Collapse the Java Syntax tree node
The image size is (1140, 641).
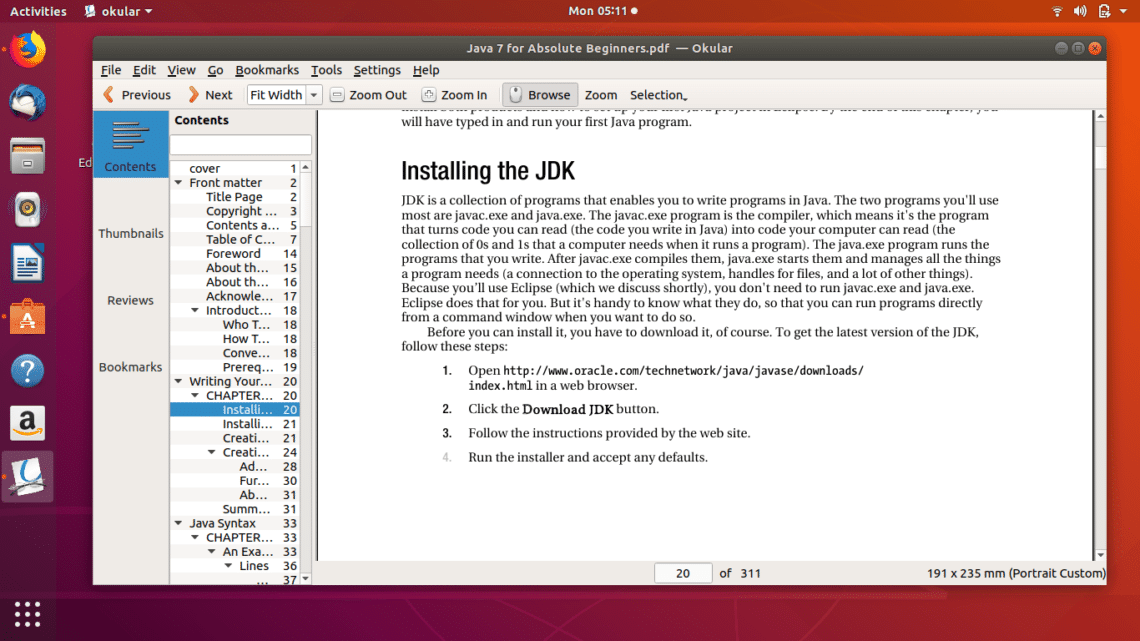tap(179, 523)
